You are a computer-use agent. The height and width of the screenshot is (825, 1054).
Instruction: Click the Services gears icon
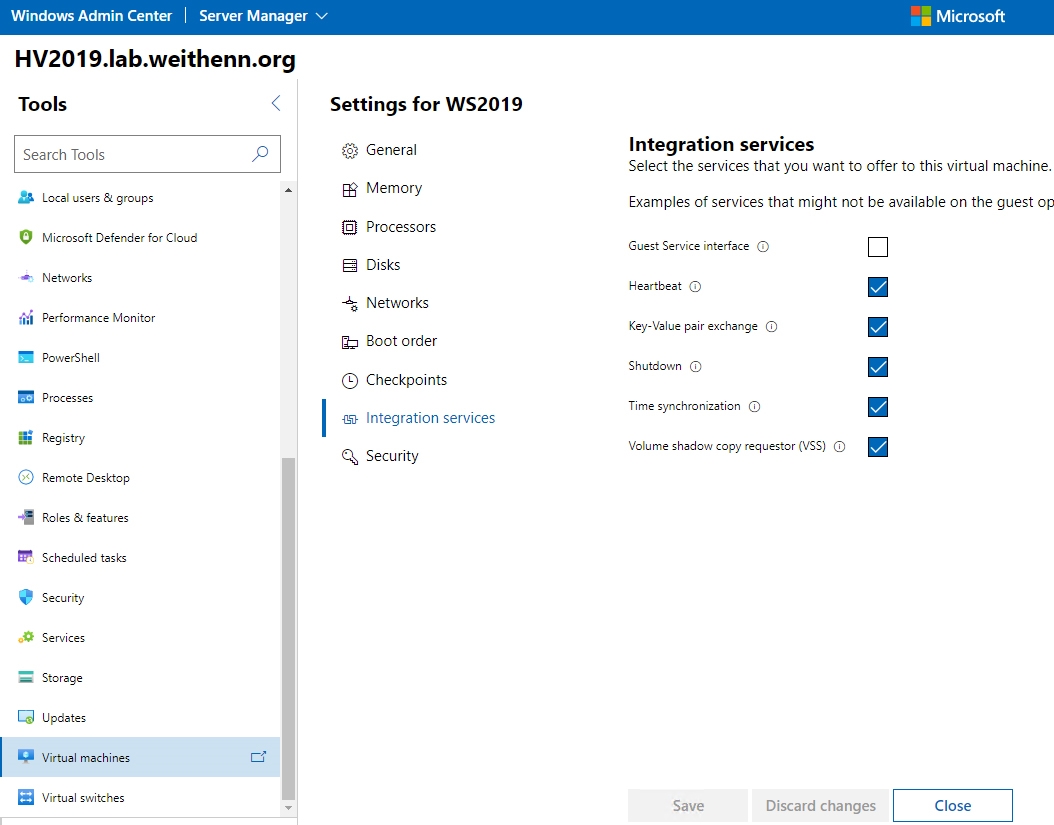pyautogui.click(x=26, y=637)
